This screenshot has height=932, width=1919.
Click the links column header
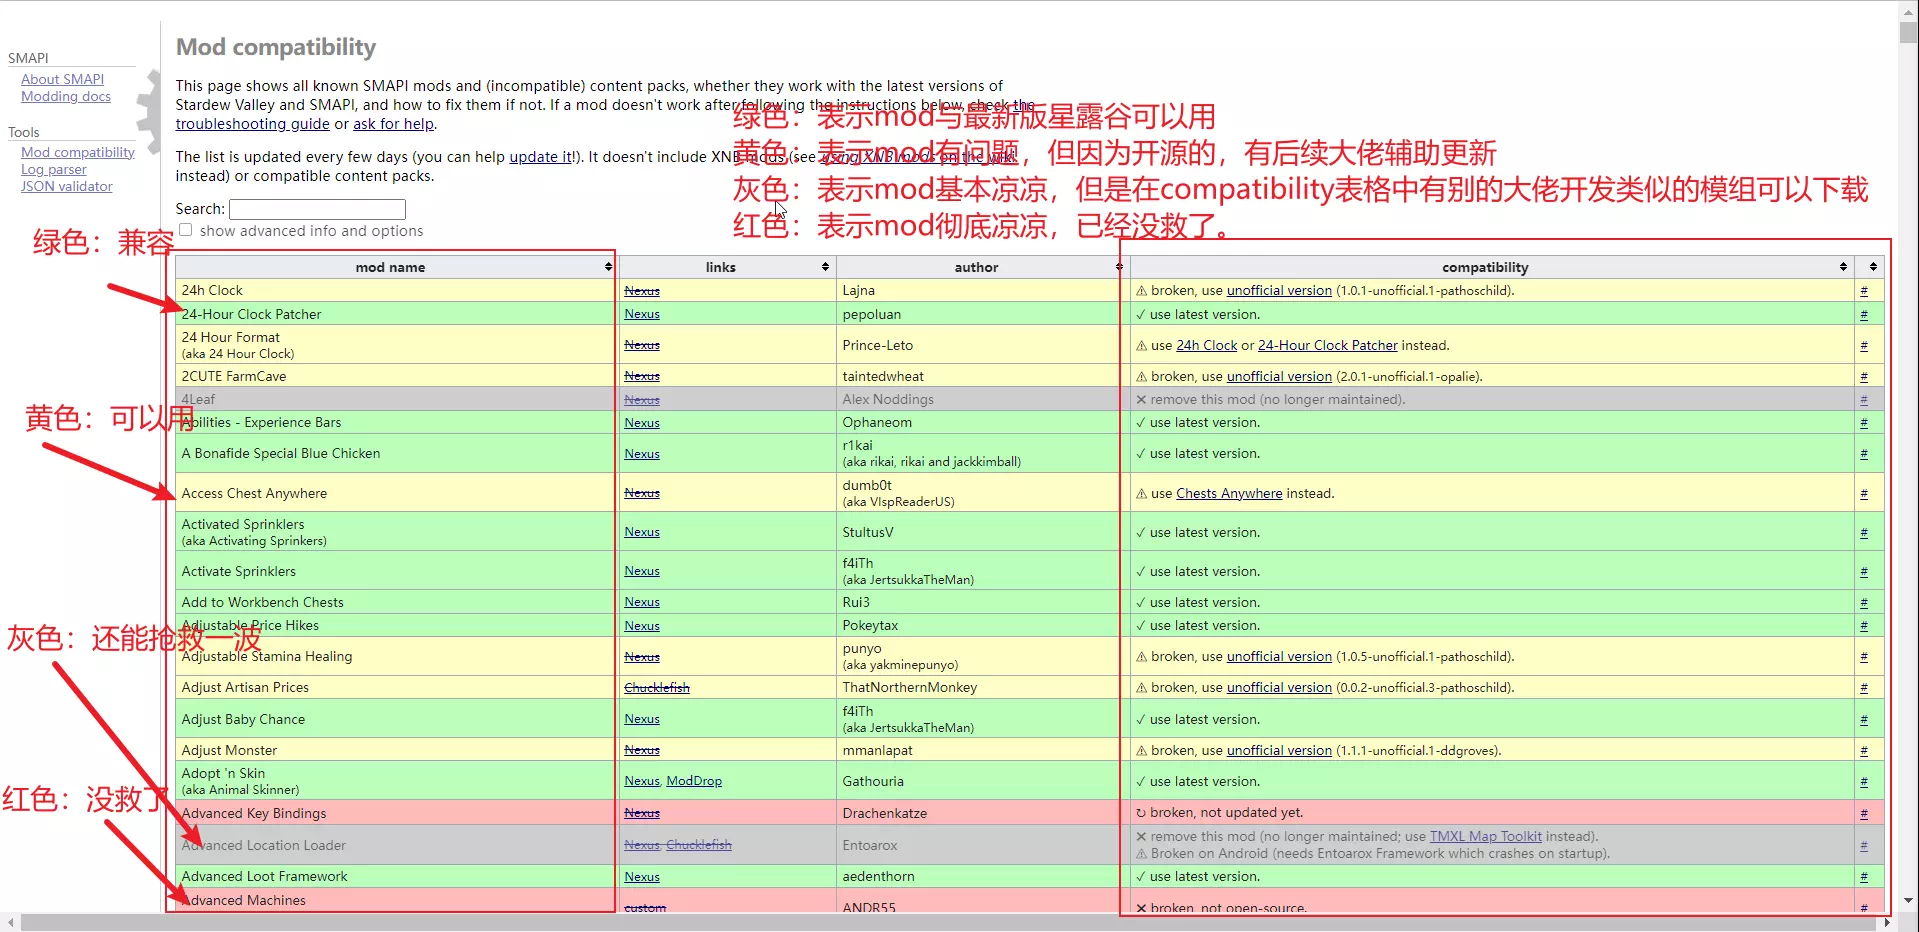coord(726,267)
